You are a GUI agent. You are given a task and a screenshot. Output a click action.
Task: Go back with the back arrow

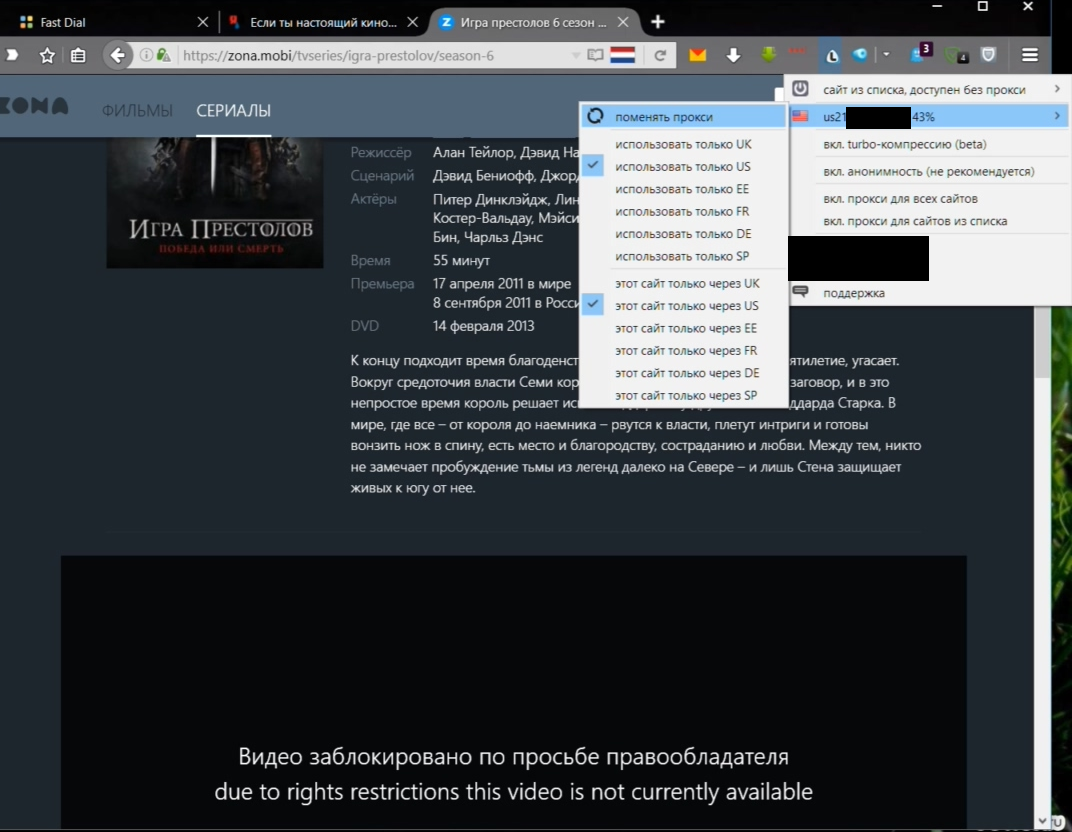pos(118,55)
